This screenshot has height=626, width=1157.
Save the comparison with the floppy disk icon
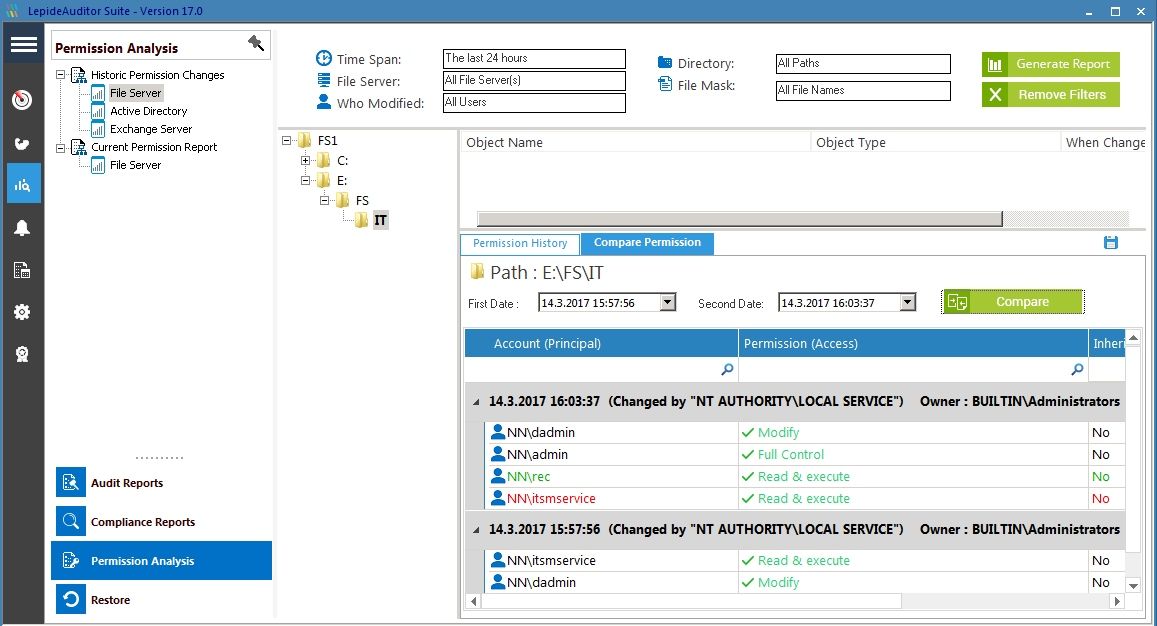(x=1111, y=242)
